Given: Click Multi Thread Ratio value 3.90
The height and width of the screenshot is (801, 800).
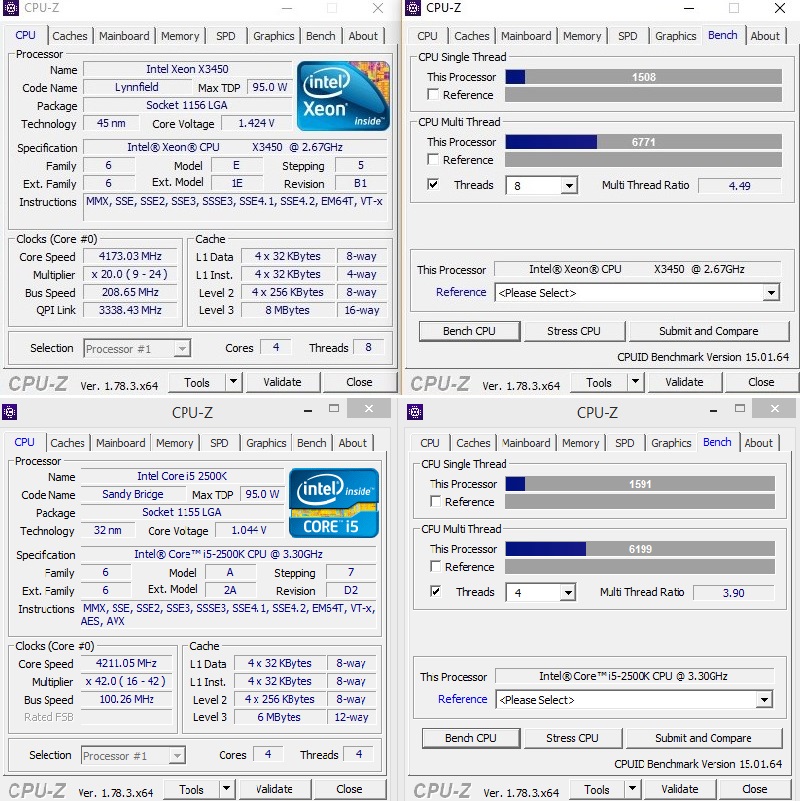Looking at the screenshot, I should pos(734,593).
